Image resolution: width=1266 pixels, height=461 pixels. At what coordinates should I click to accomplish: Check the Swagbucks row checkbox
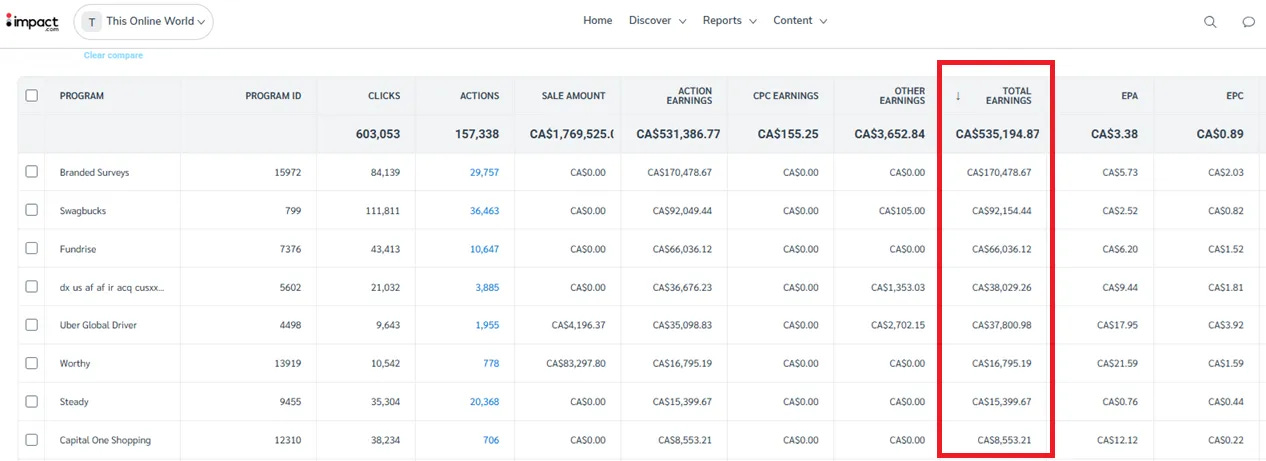coord(32,210)
